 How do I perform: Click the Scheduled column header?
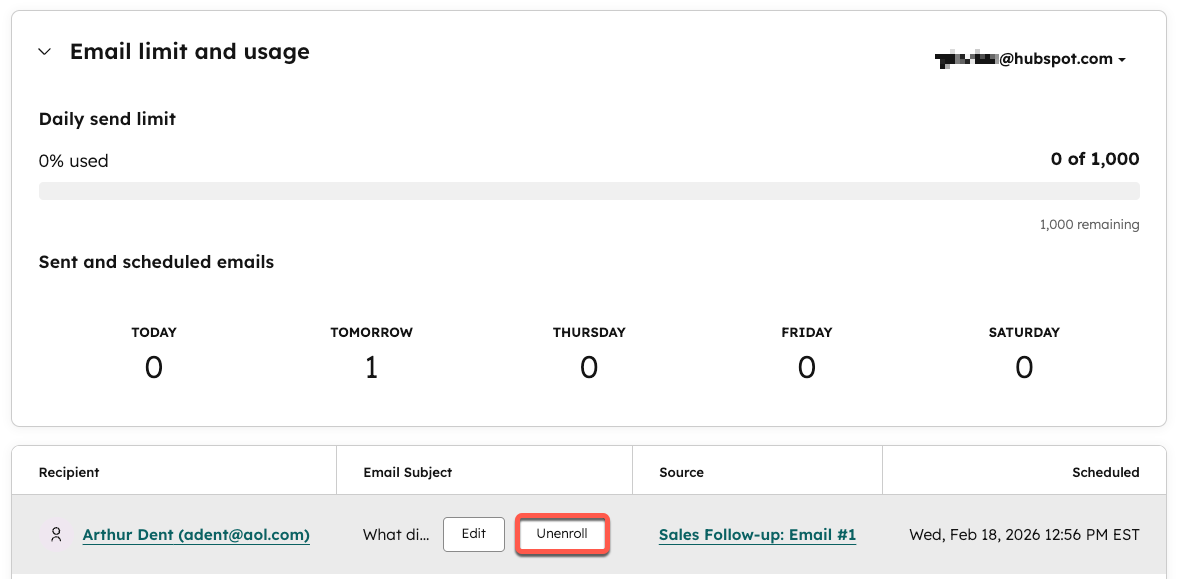pos(1106,472)
